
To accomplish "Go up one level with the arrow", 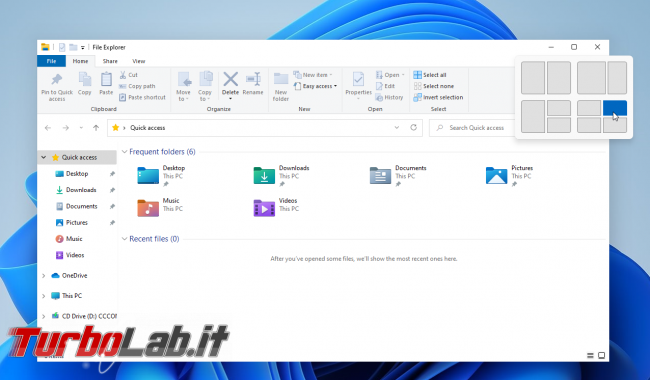I will pyautogui.click(x=96, y=128).
